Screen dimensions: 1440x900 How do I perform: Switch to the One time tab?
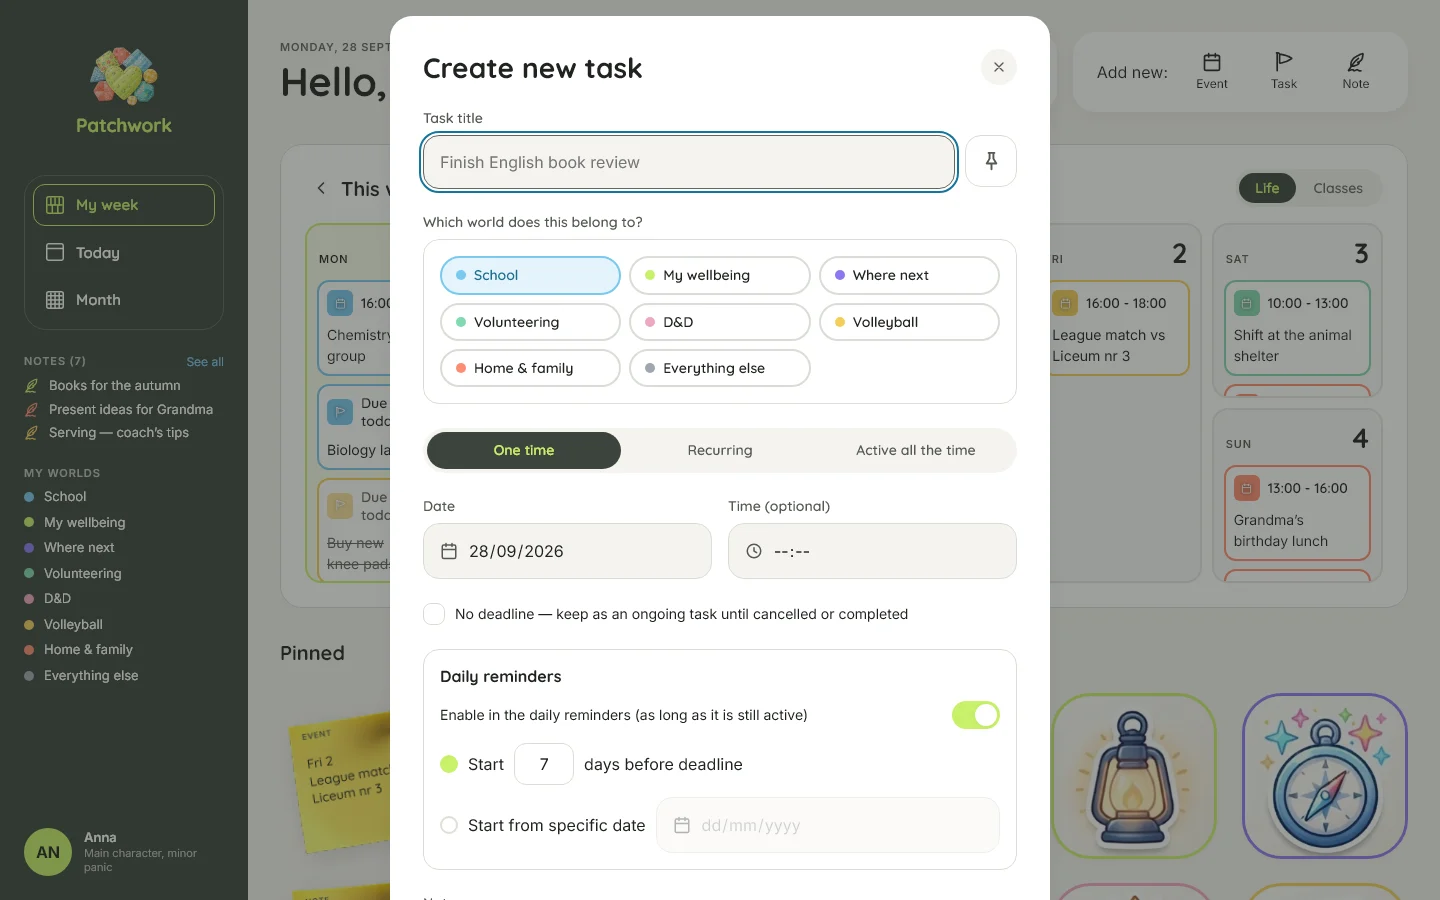tap(524, 450)
